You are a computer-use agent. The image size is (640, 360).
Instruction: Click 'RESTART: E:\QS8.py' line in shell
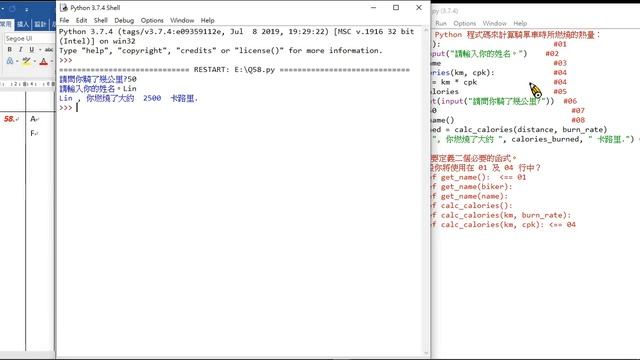[x=234, y=70]
